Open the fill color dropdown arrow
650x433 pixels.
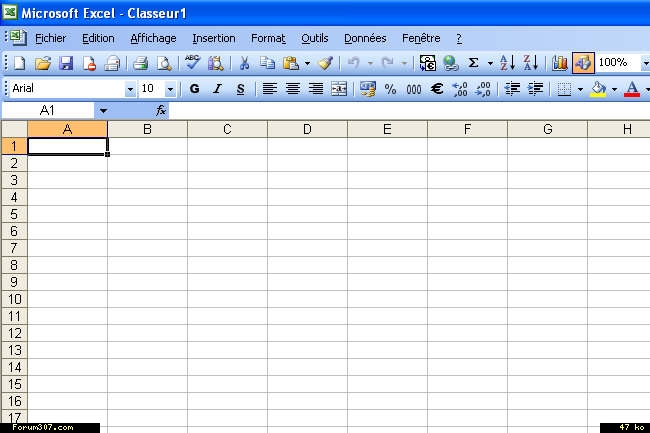[614, 90]
